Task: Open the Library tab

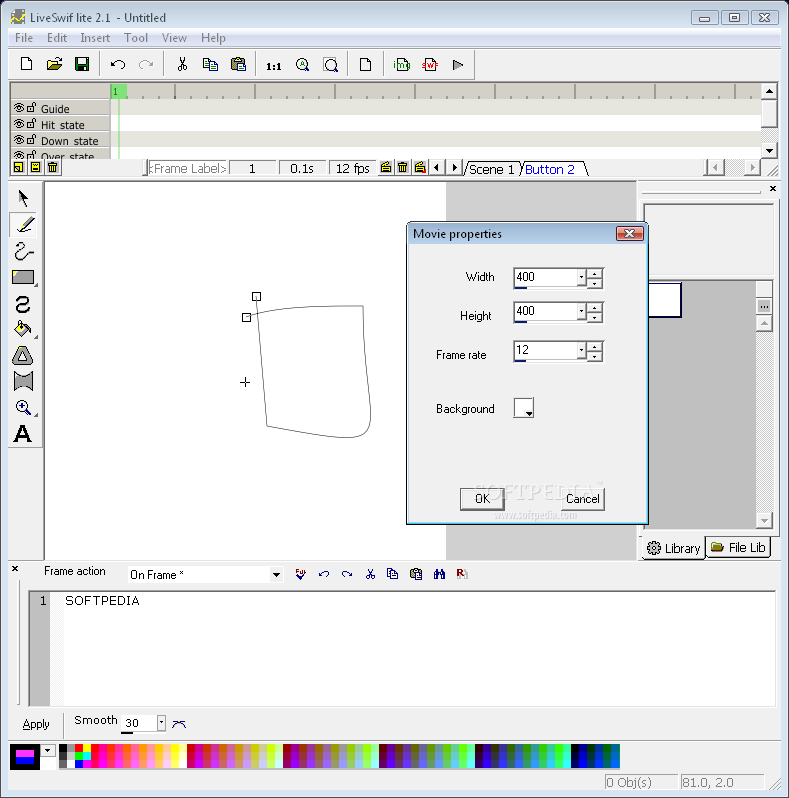Action: pyautogui.click(x=673, y=548)
